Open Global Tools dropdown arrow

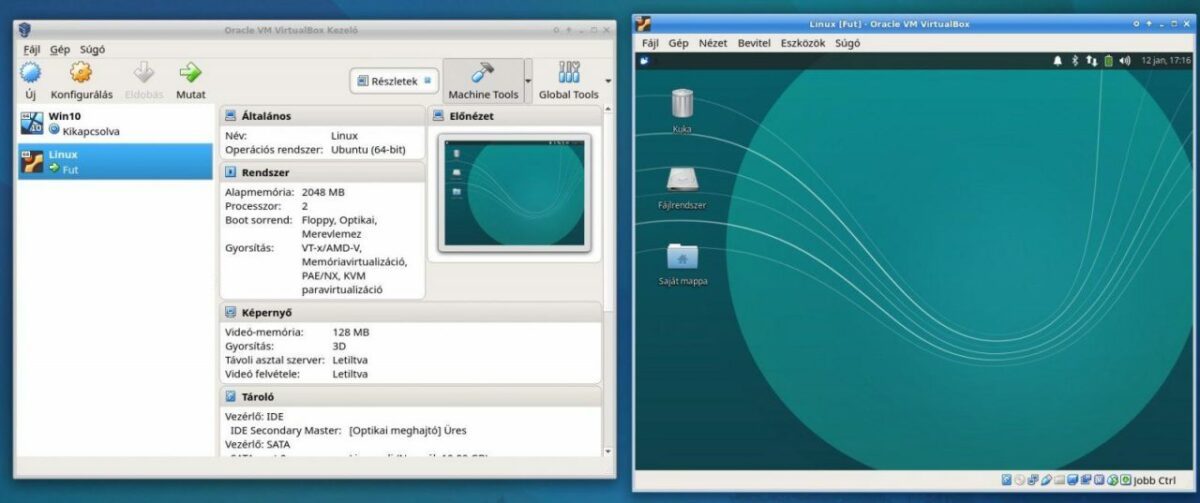click(607, 80)
